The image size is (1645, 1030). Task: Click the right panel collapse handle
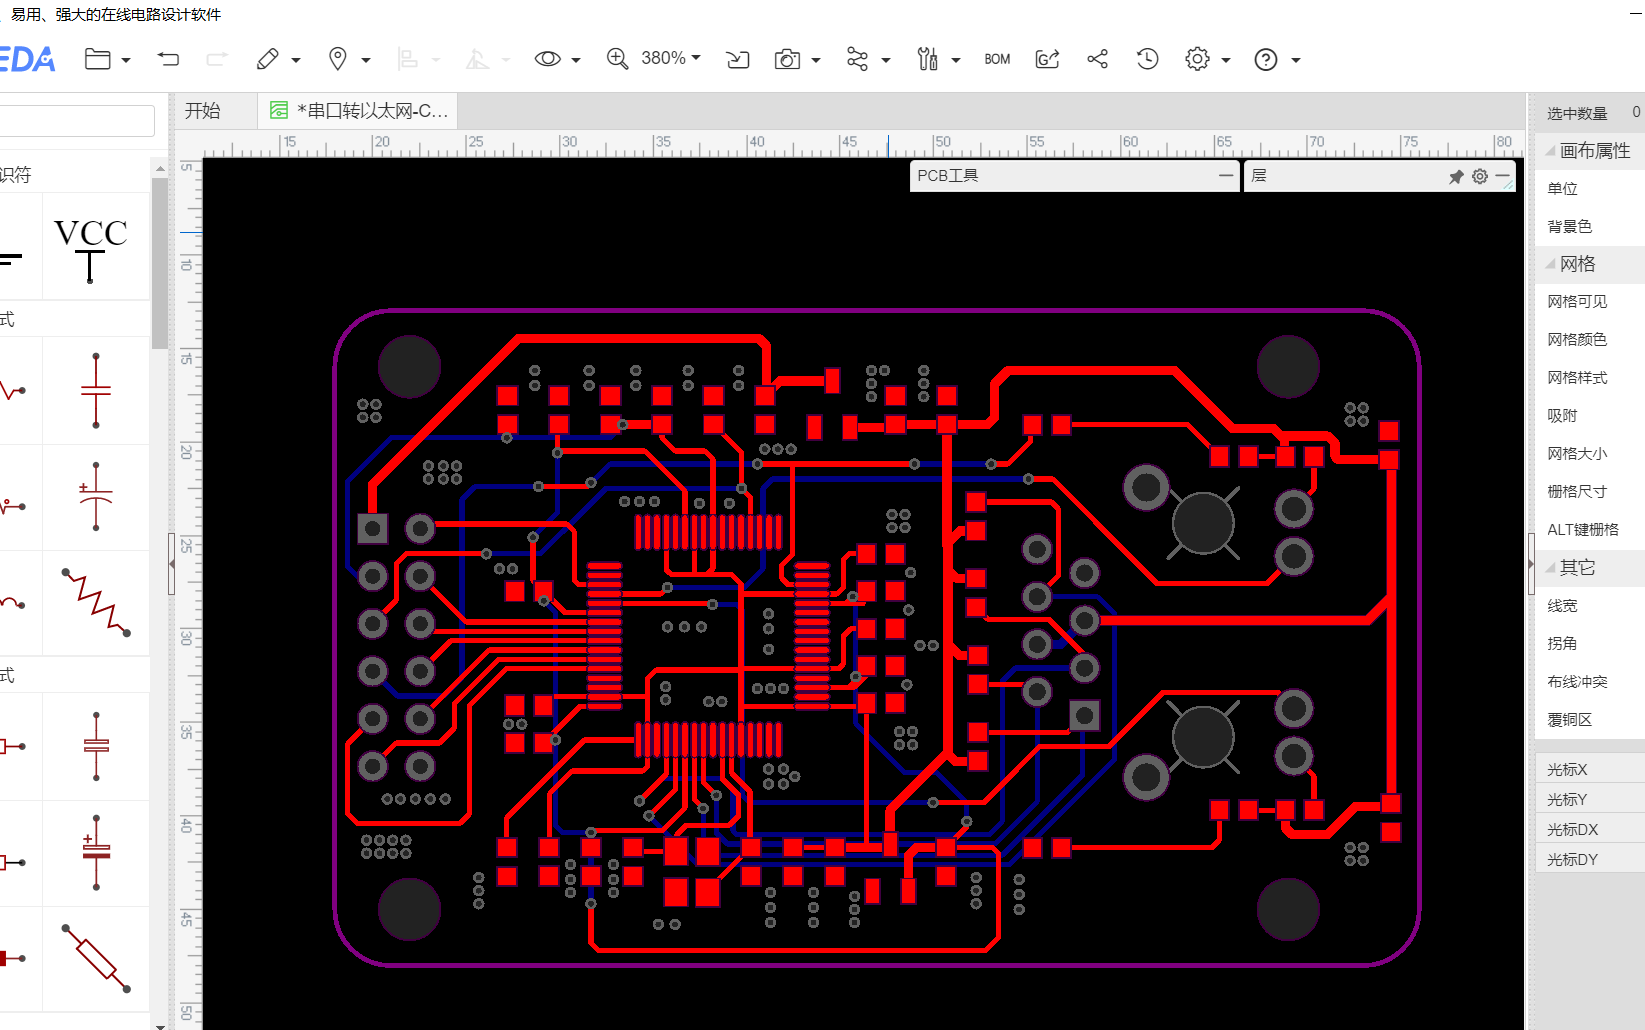(1531, 564)
